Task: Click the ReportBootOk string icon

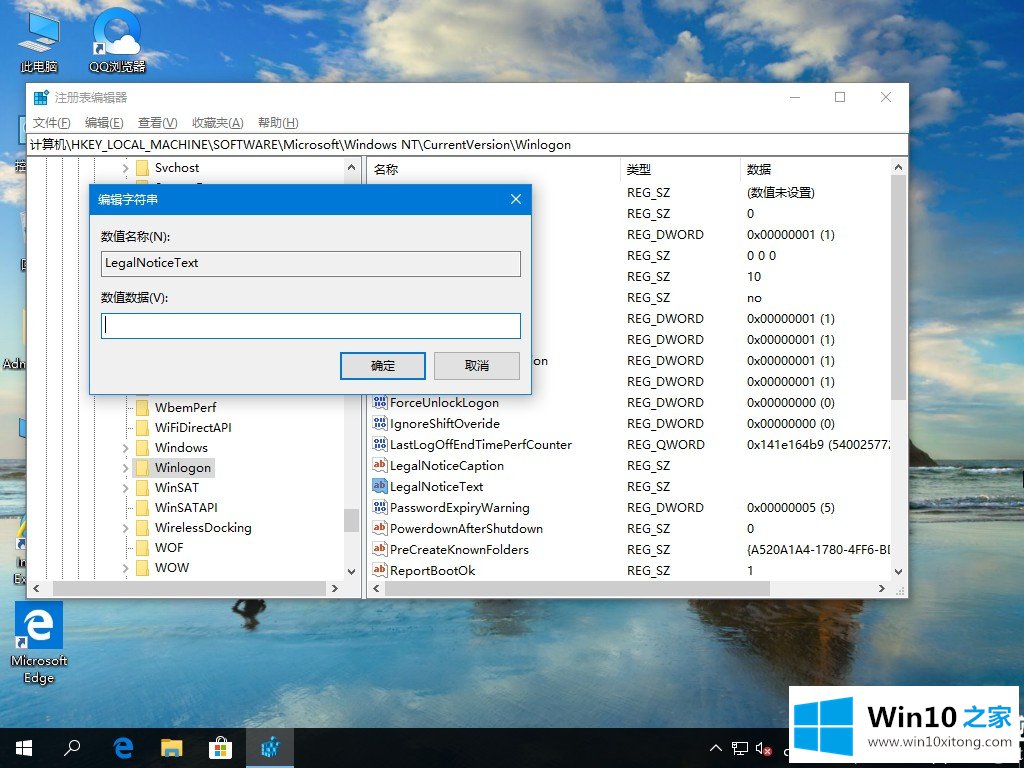Action: tap(379, 569)
